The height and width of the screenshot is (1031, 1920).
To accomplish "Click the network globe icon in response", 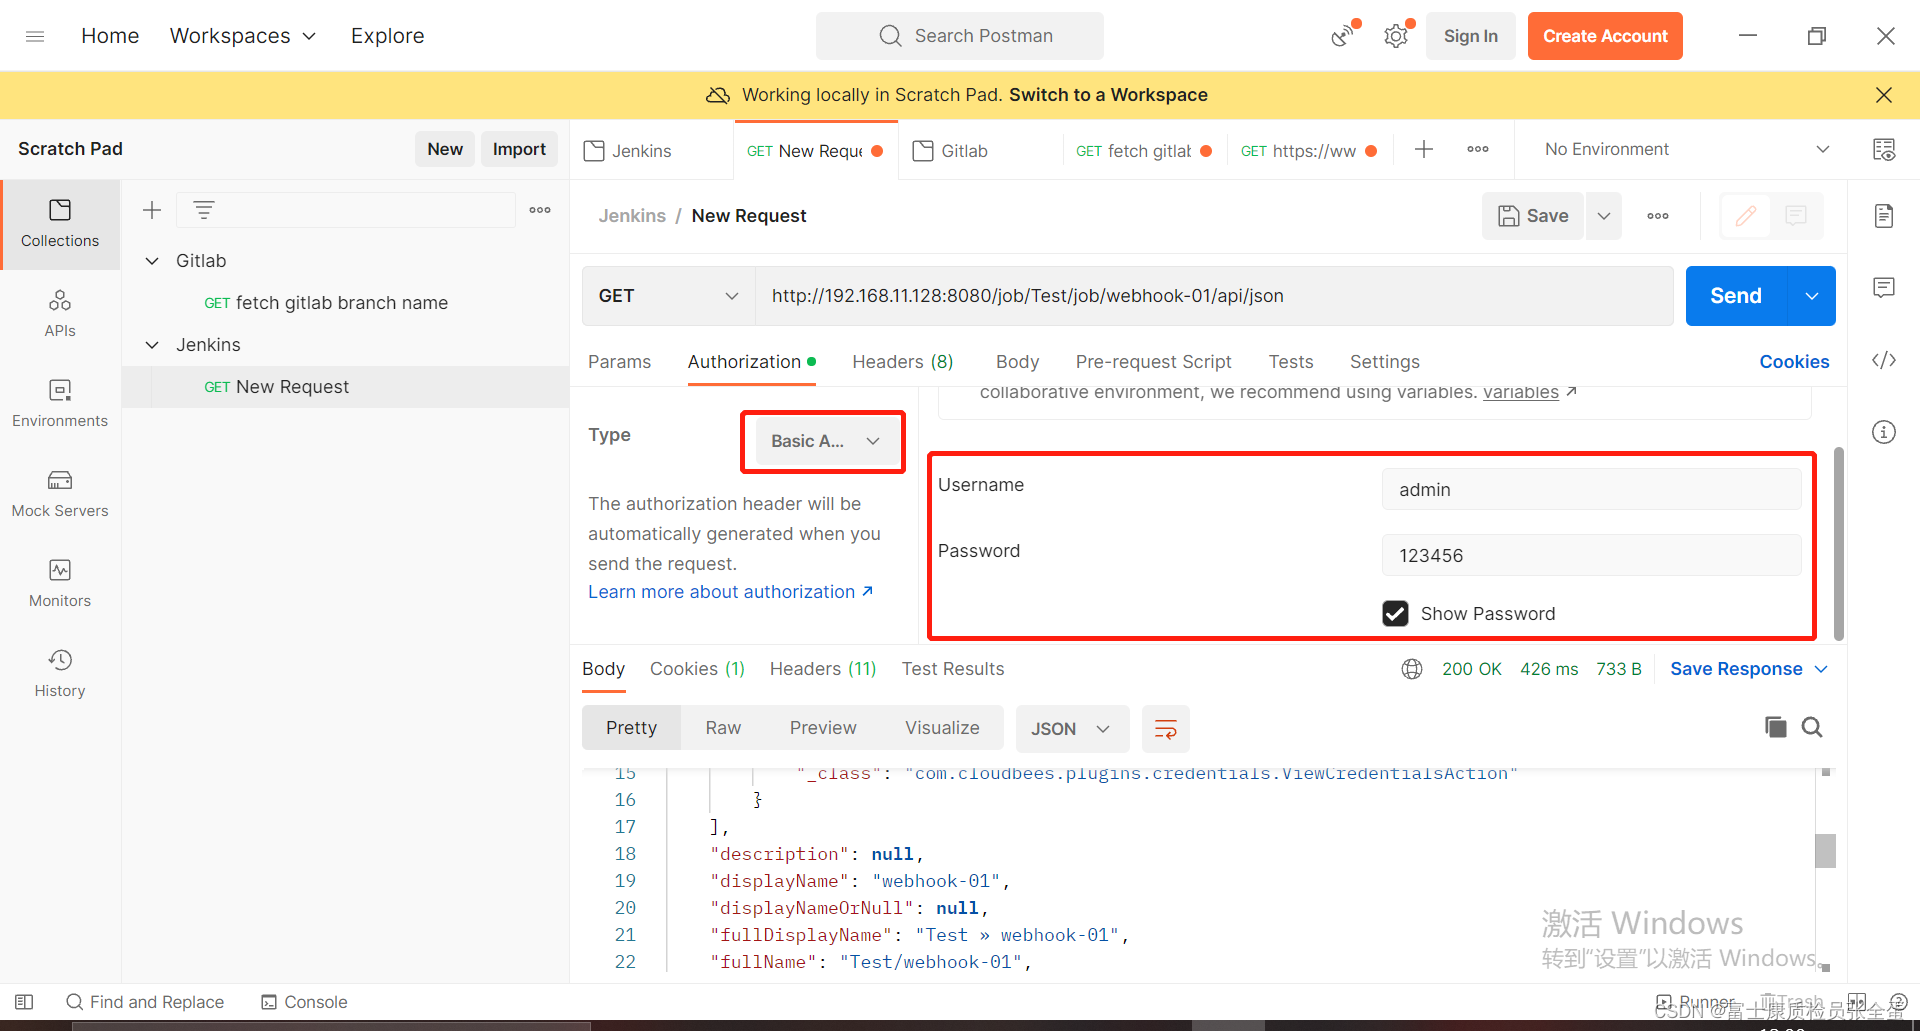I will [1412, 669].
